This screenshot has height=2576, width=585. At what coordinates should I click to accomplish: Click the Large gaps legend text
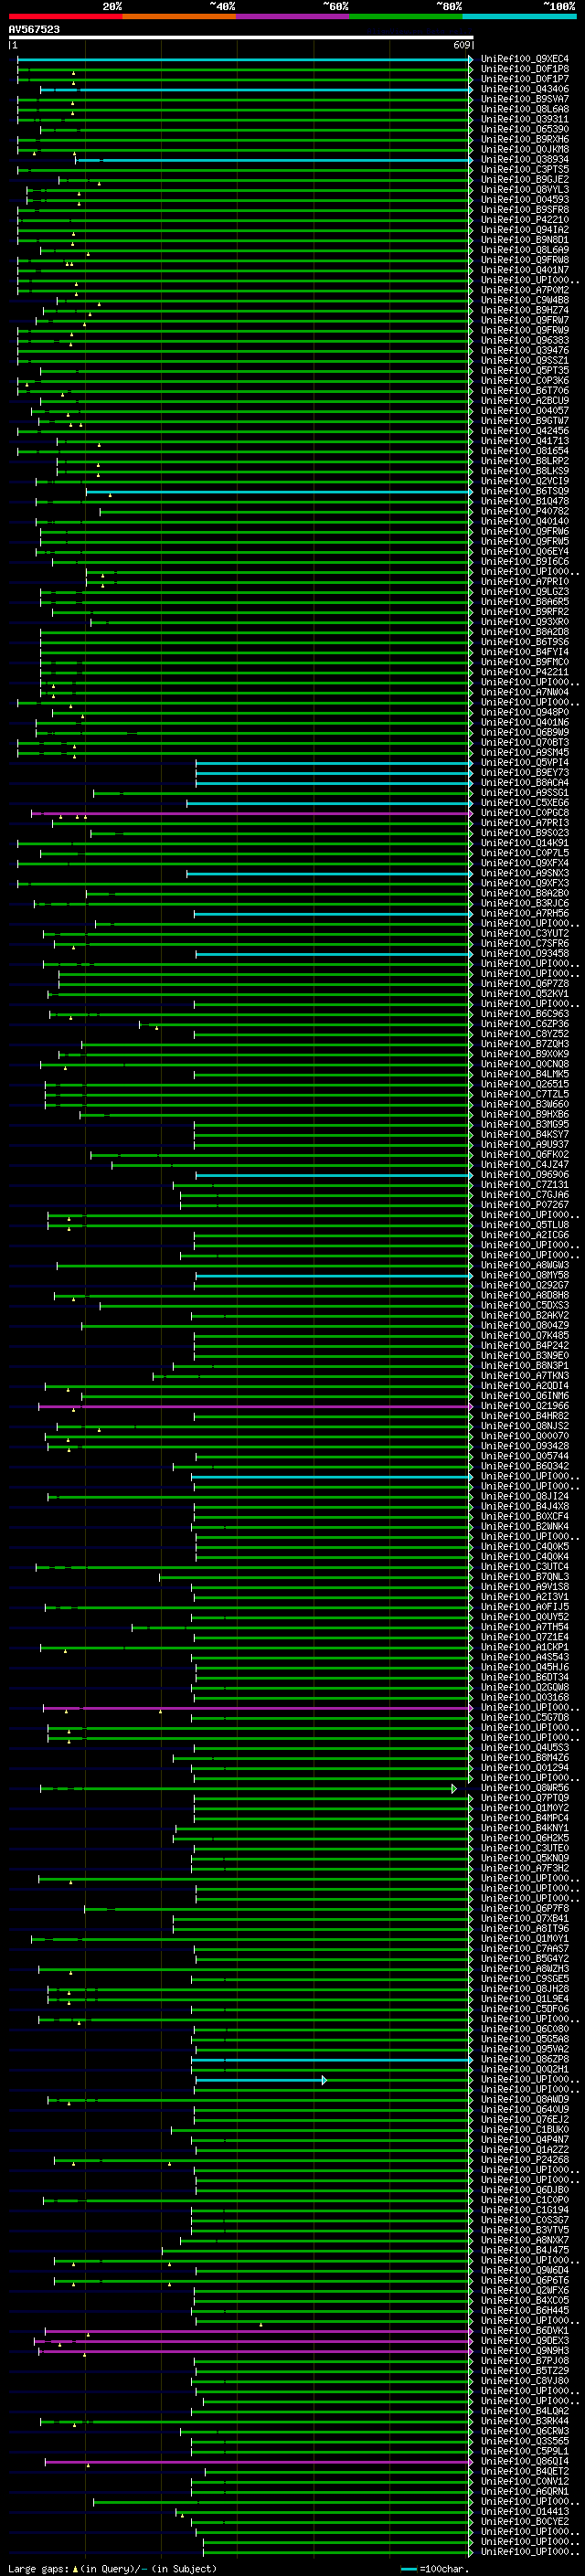point(112,2569)
